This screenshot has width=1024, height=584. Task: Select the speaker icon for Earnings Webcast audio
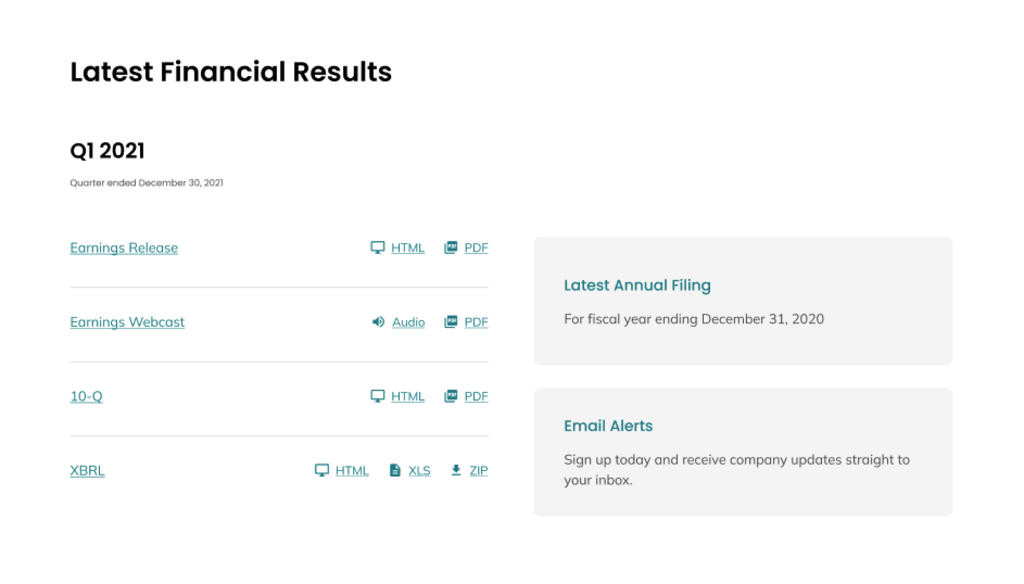377,321
